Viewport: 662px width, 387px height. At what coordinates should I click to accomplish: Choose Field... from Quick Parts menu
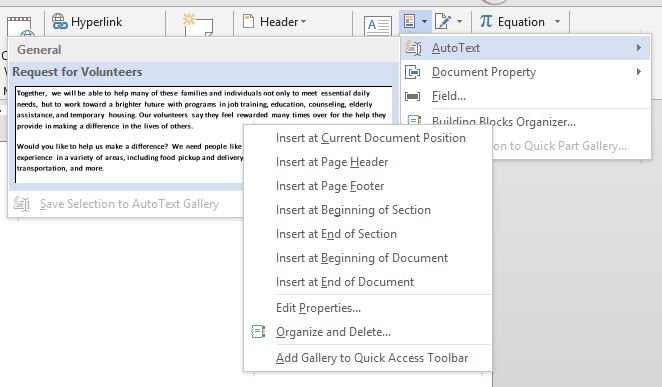point(525,96)
